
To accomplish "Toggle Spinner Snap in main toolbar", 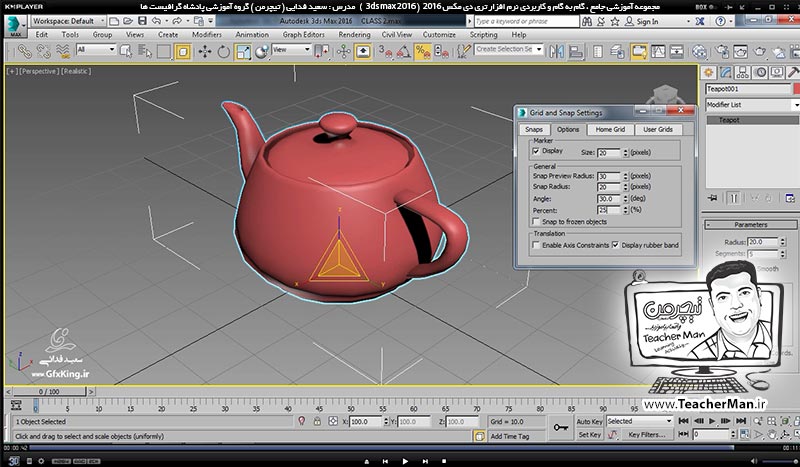I will point(442,52).
